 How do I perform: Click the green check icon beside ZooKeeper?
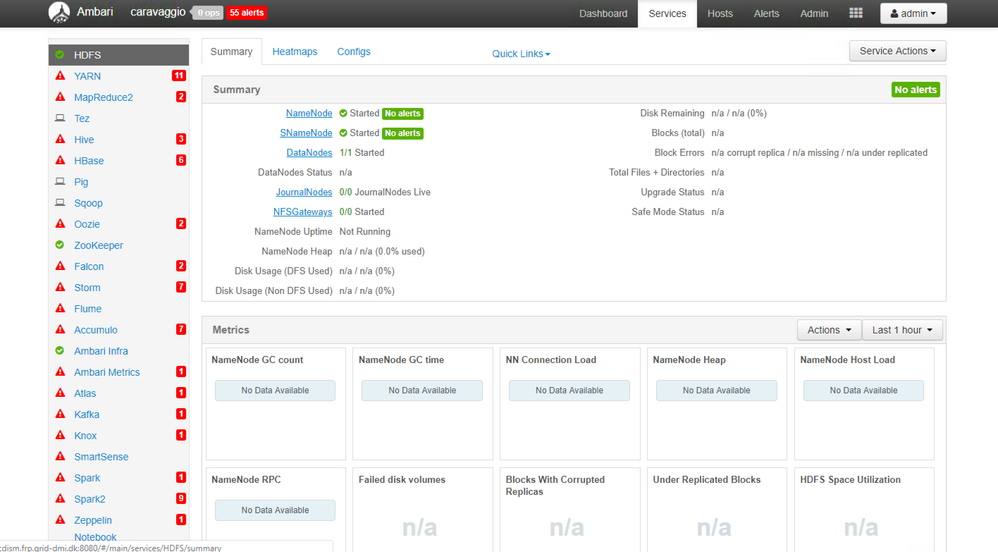(60, 244)
